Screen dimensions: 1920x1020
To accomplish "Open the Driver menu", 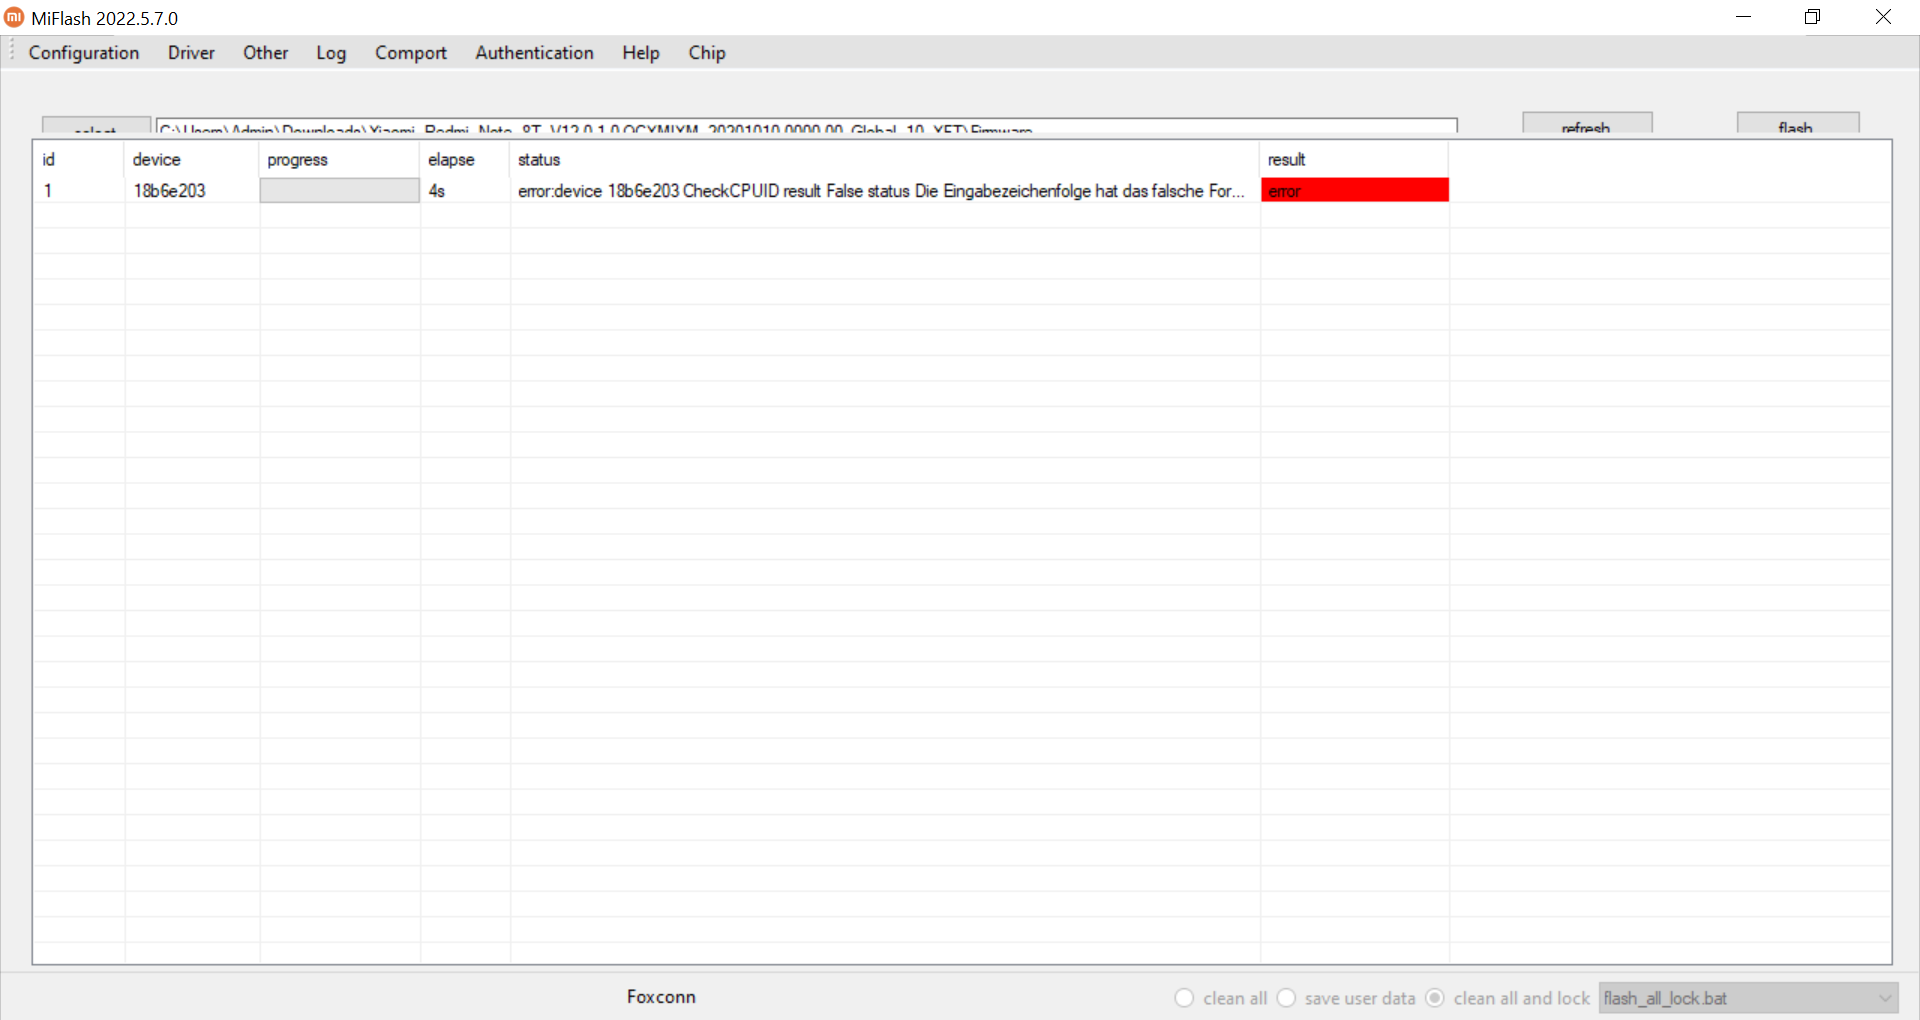I will pyautogui.click(x=191, y=53).
